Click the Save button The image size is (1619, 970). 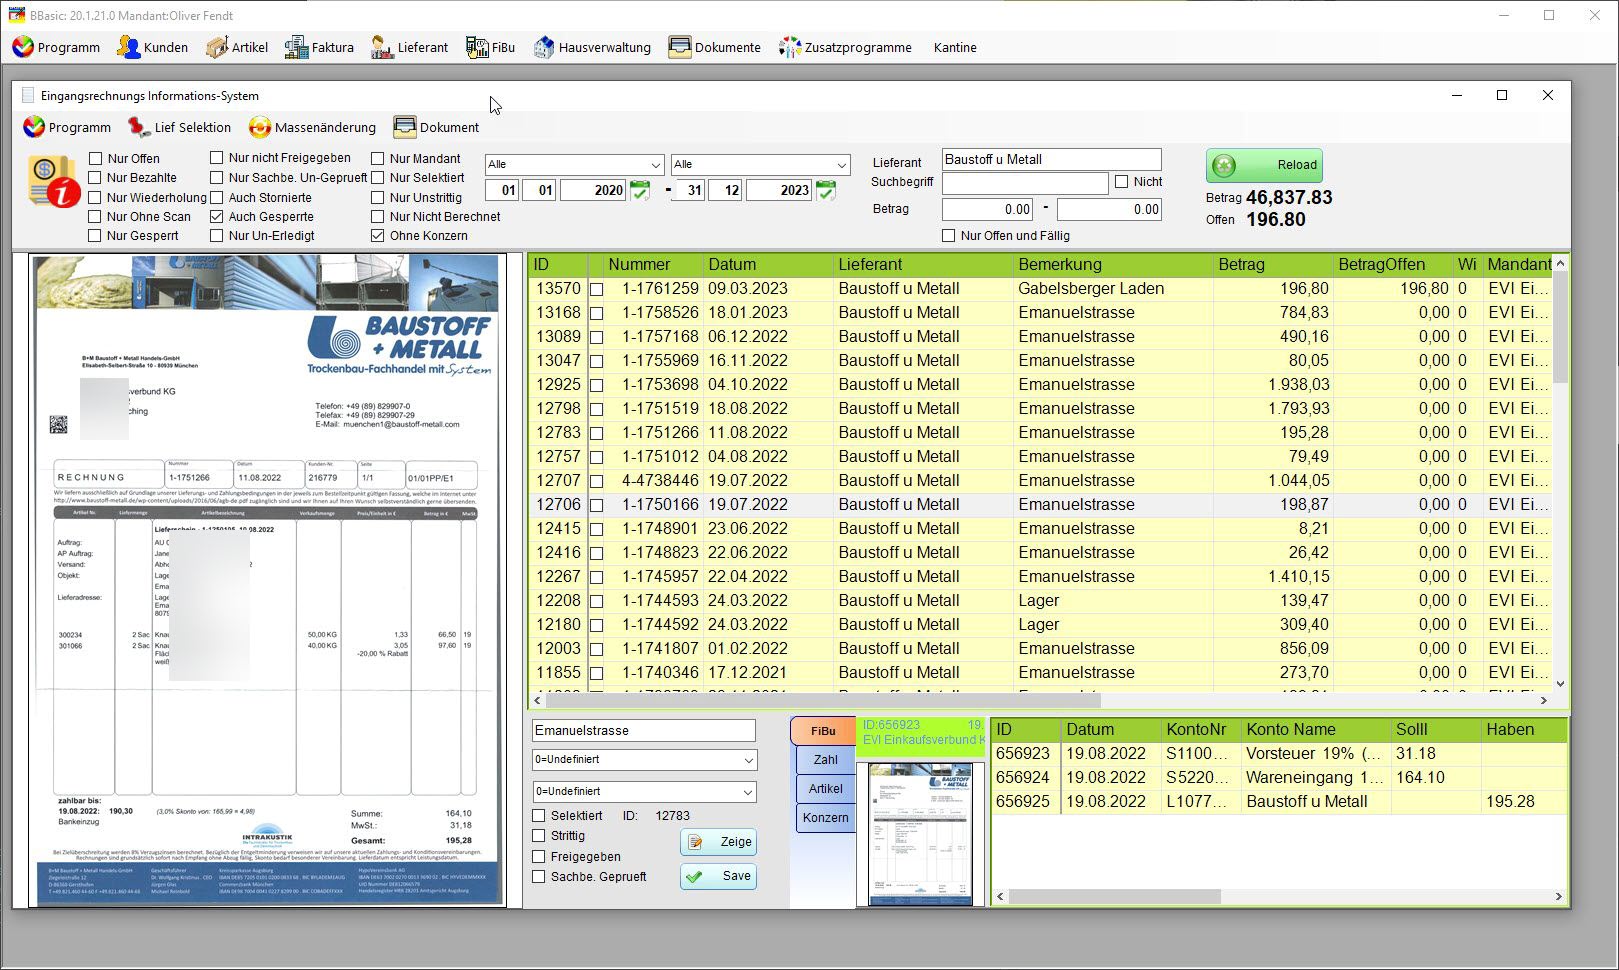pyautogui.click(x=718, y=876)
